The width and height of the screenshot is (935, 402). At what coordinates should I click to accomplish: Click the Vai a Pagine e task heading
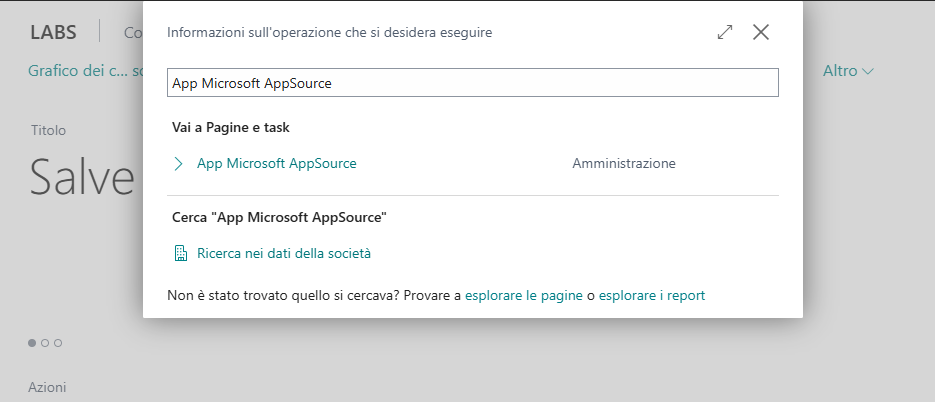[x=231, y=127]
